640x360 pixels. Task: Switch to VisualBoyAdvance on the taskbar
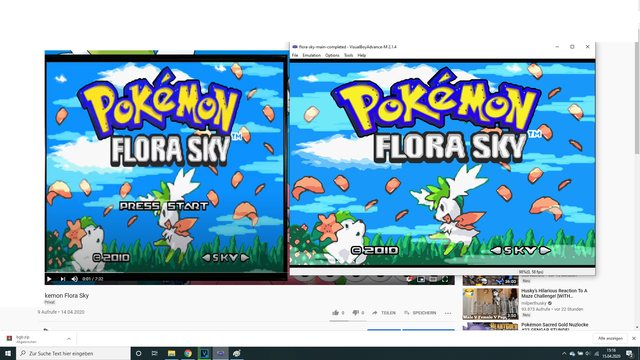coord(220,353)
